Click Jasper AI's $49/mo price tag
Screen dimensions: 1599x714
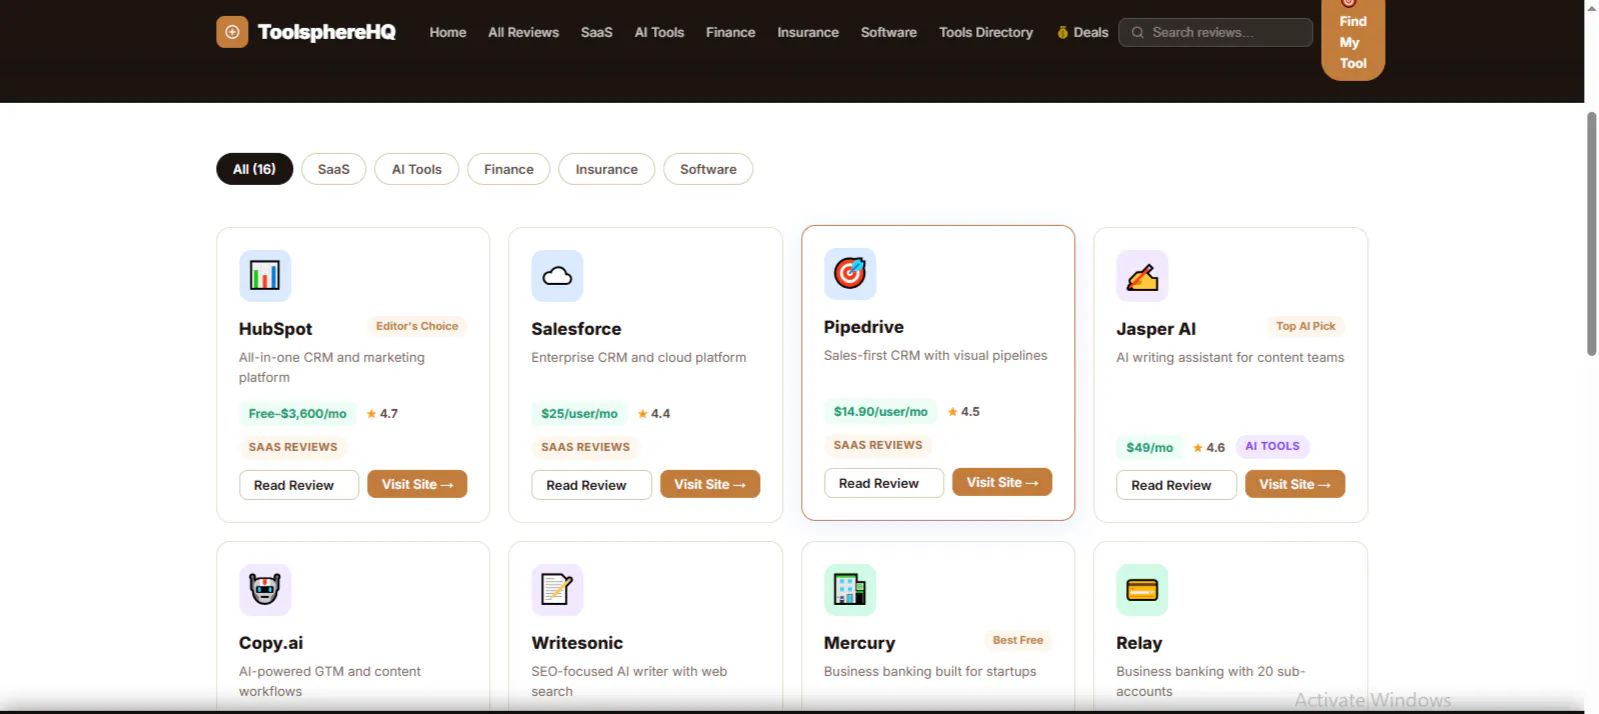(1149, 447)
